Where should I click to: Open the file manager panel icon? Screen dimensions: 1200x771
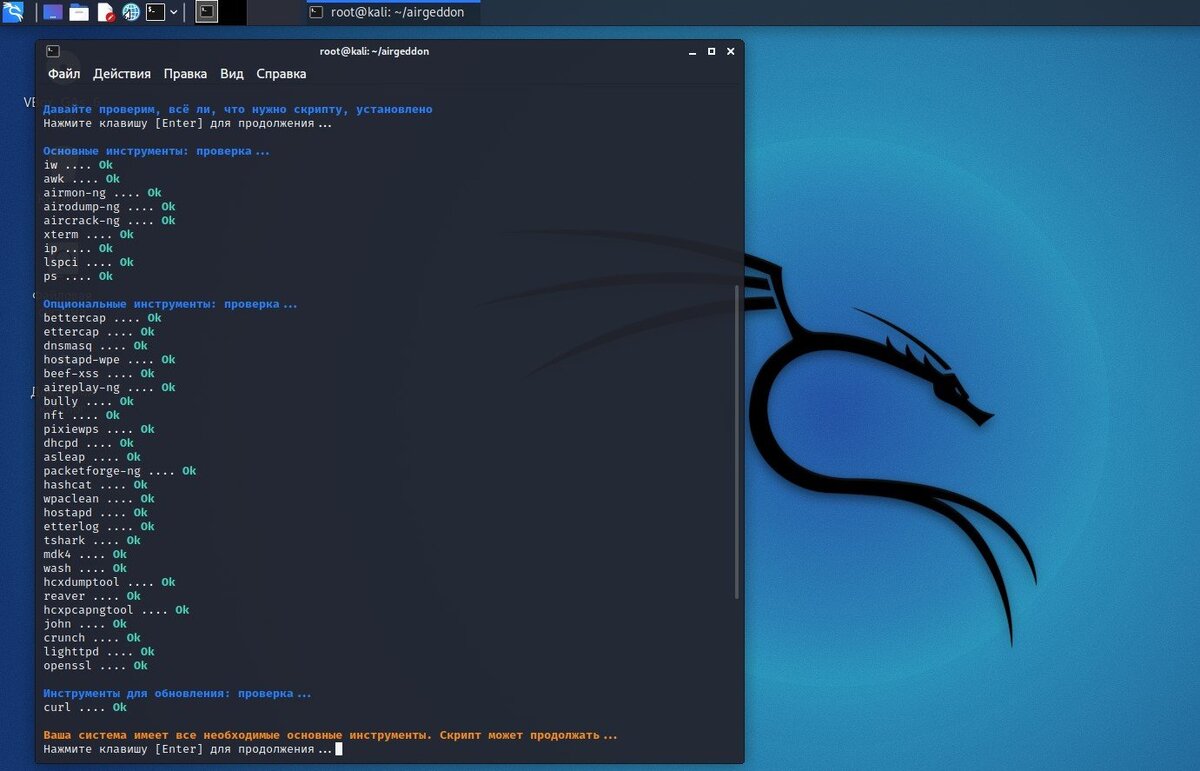pyautogui.click(x=79, y=13)
